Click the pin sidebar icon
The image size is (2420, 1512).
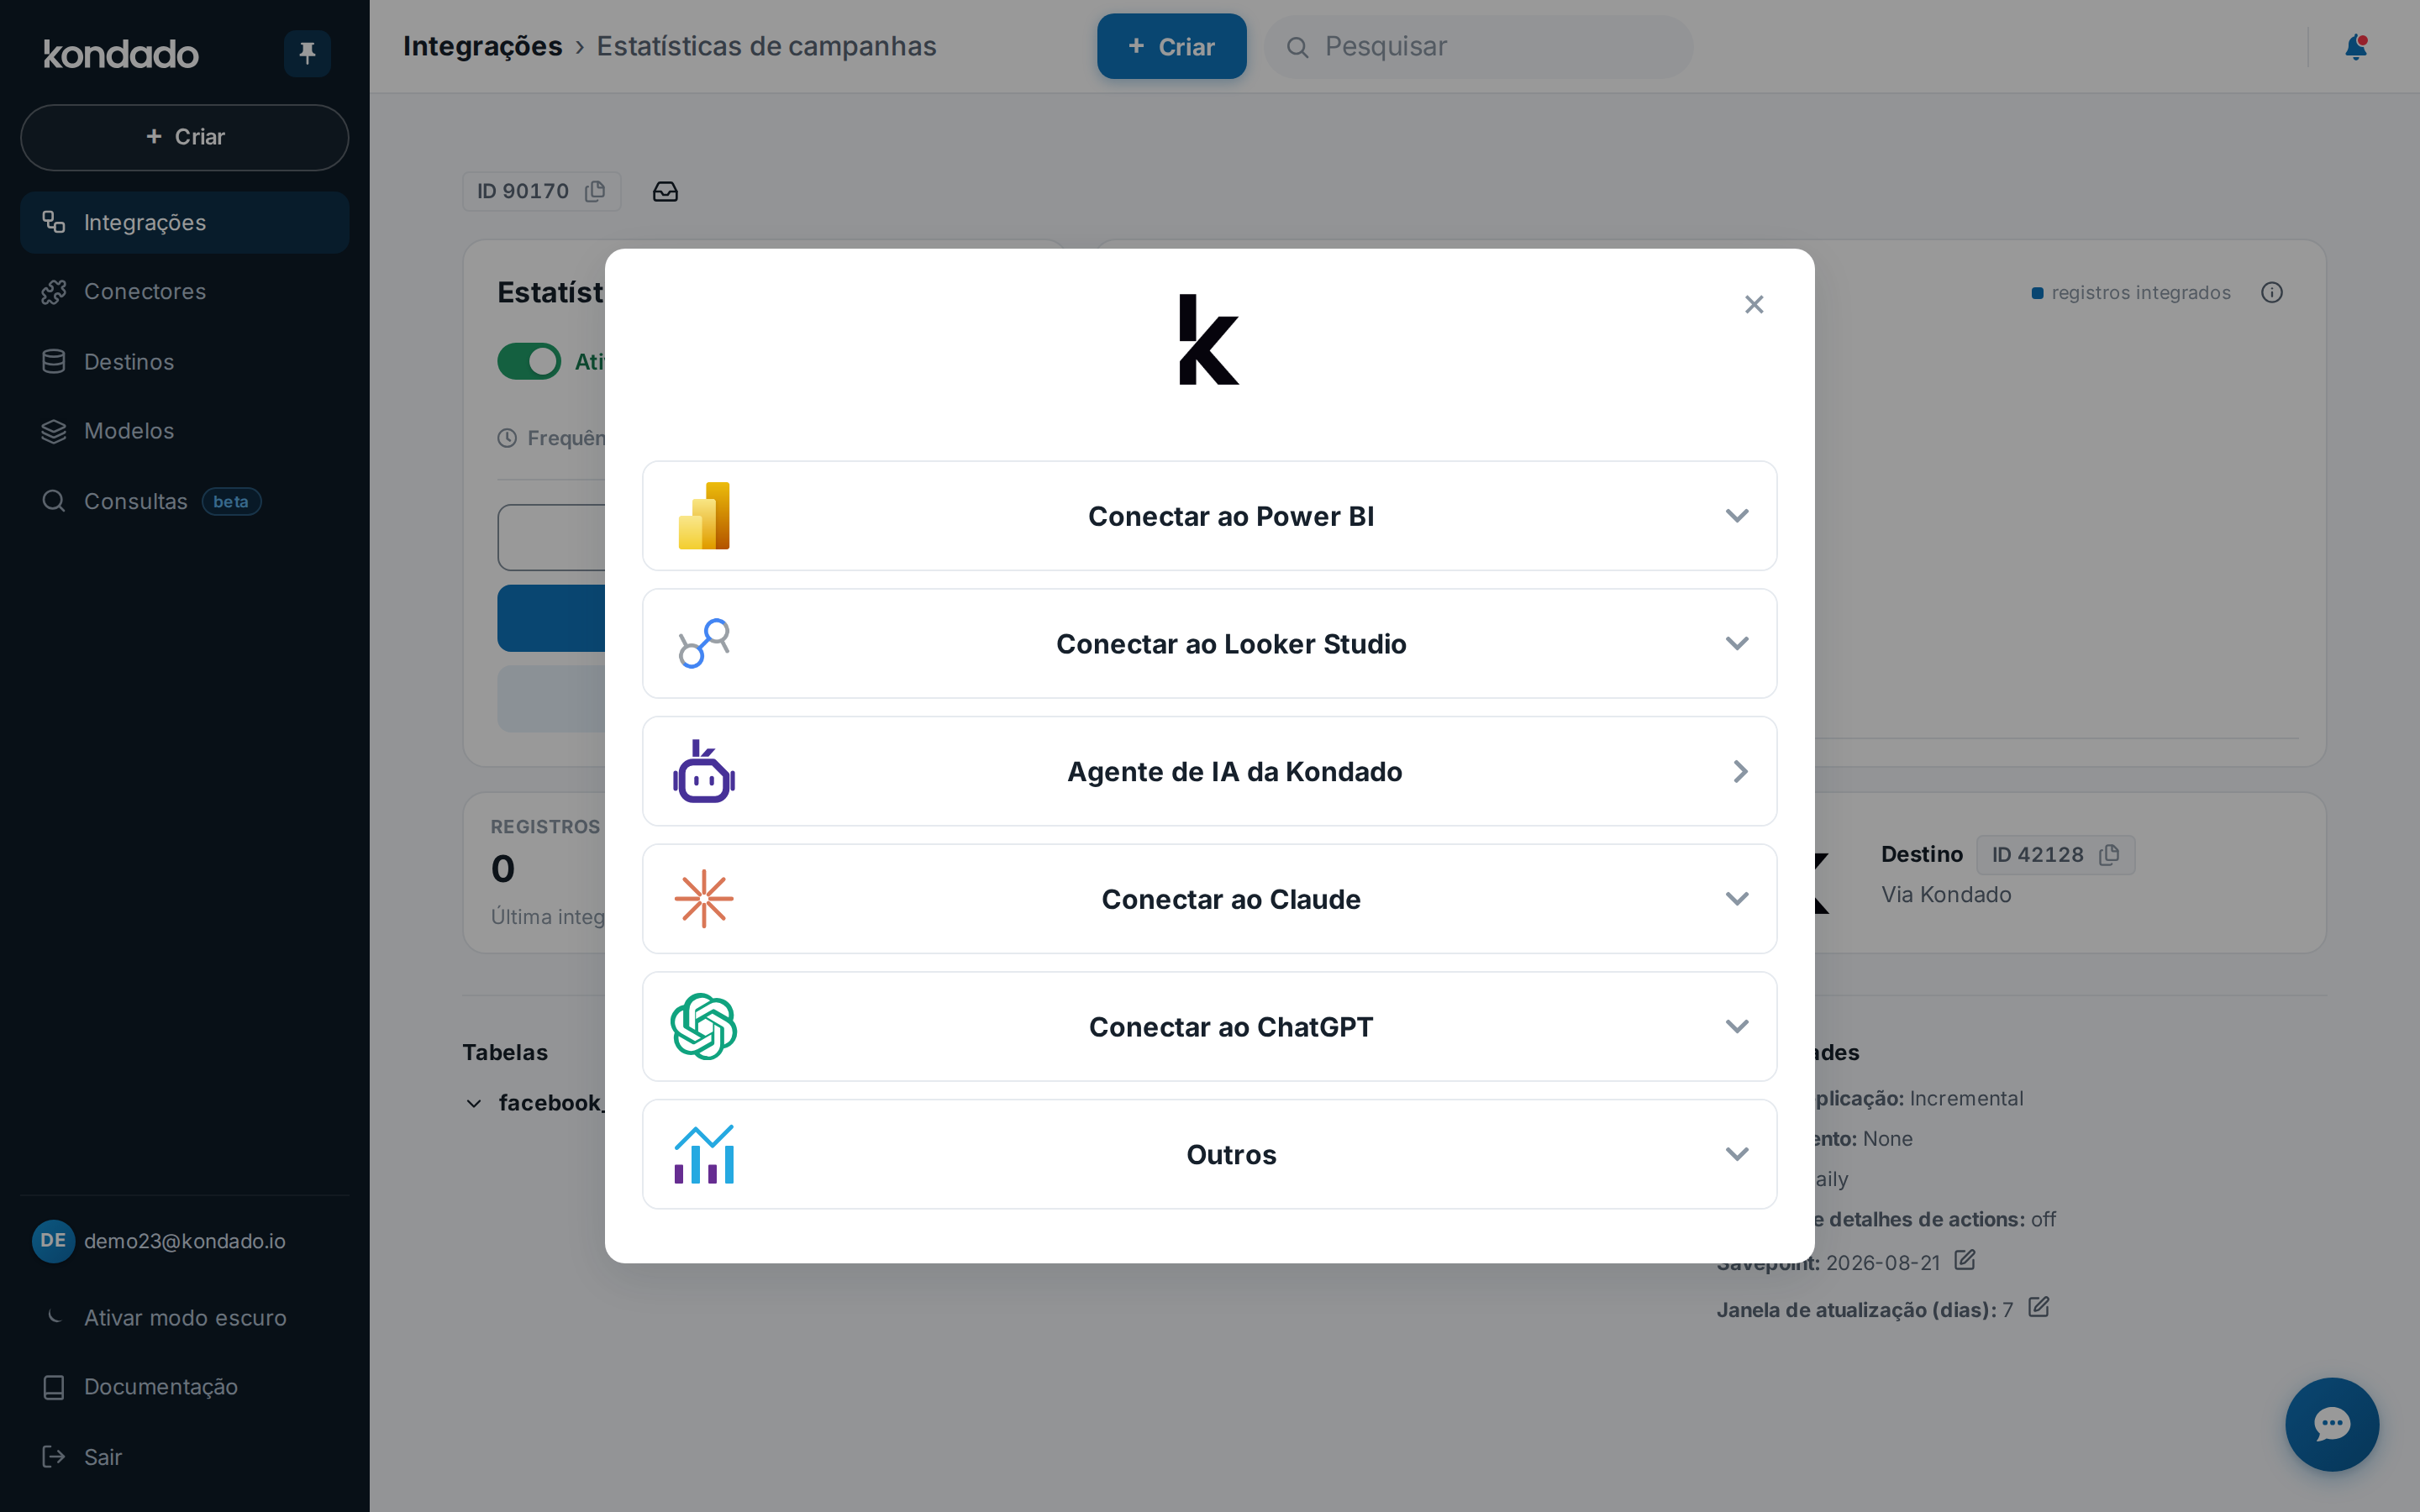(307, 53)
